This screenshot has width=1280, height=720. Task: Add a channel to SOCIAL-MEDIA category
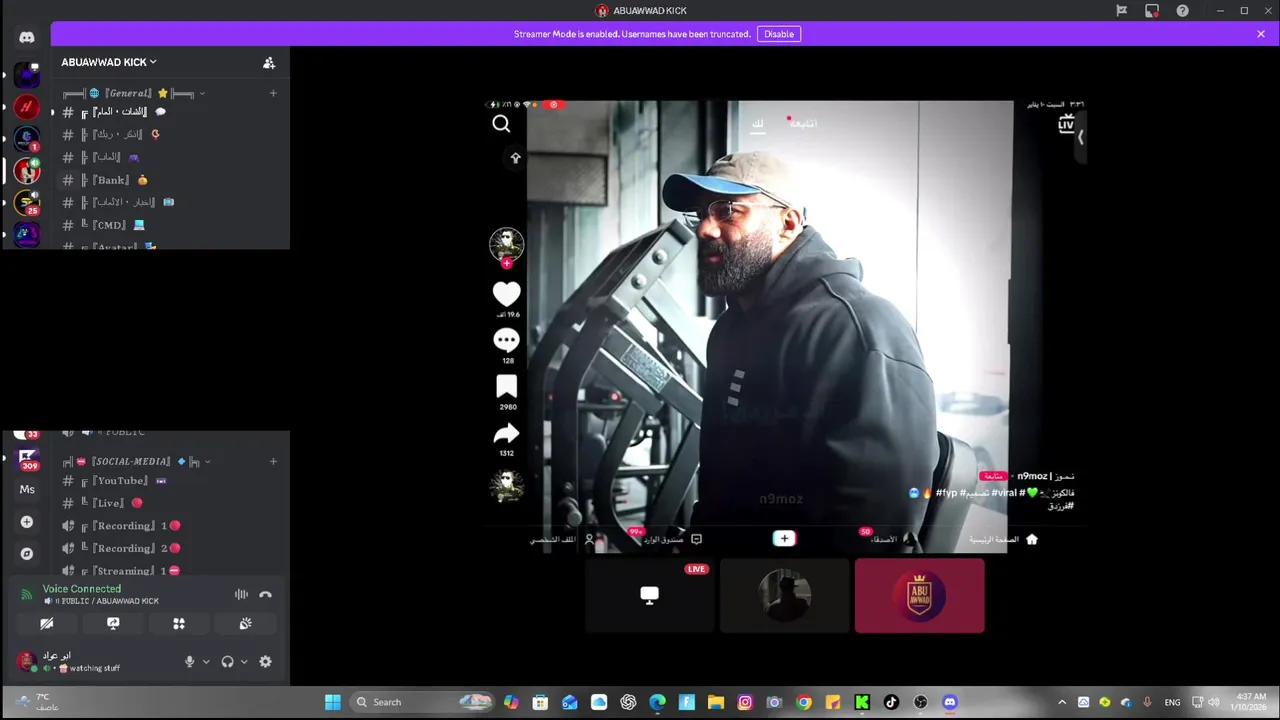pos(273,461)
